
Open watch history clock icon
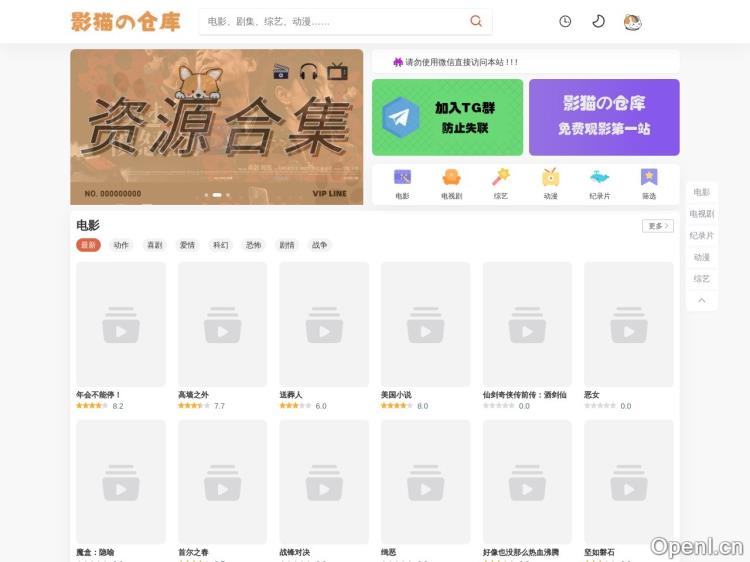coord(565,21)
